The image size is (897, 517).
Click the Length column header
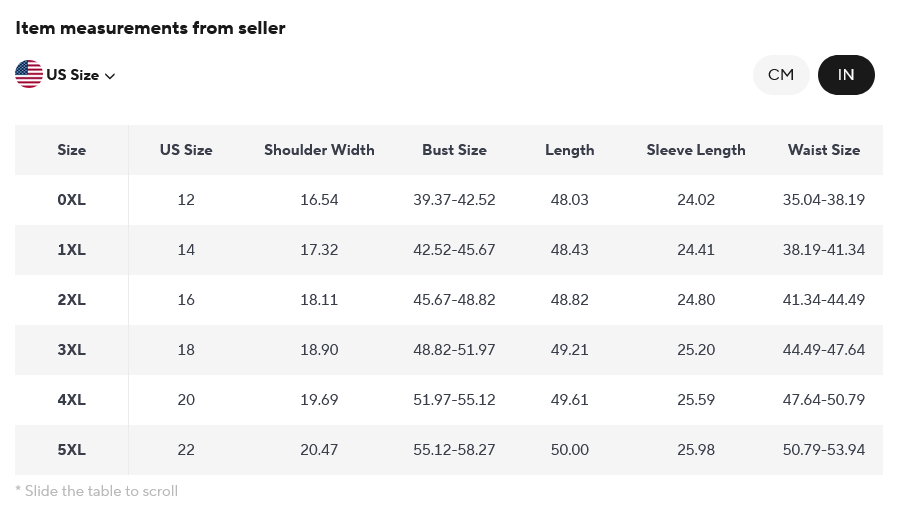[570, 150]
